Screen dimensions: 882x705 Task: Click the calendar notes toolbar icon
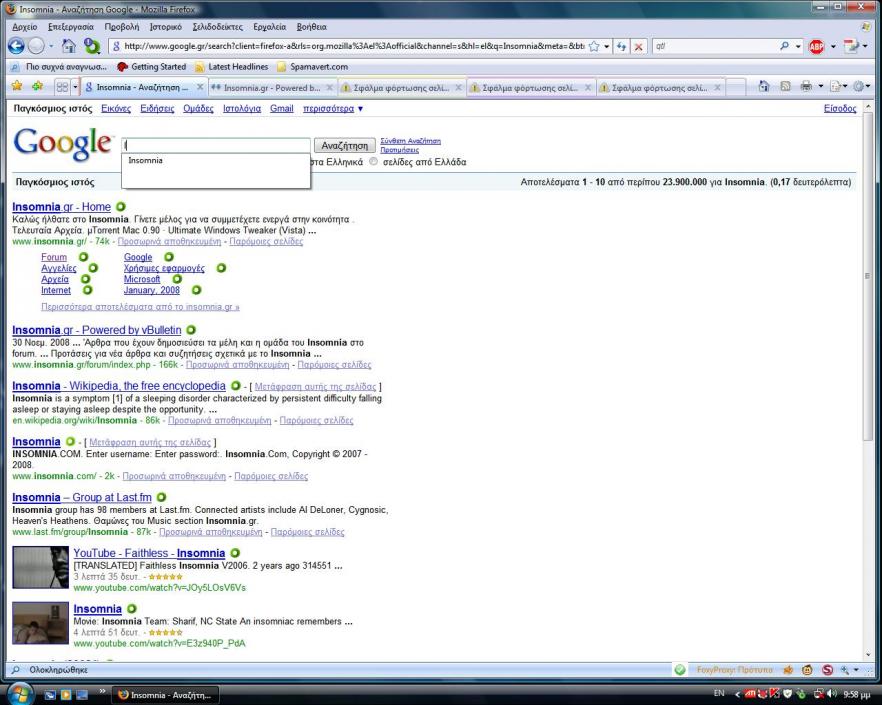[850, 47]
